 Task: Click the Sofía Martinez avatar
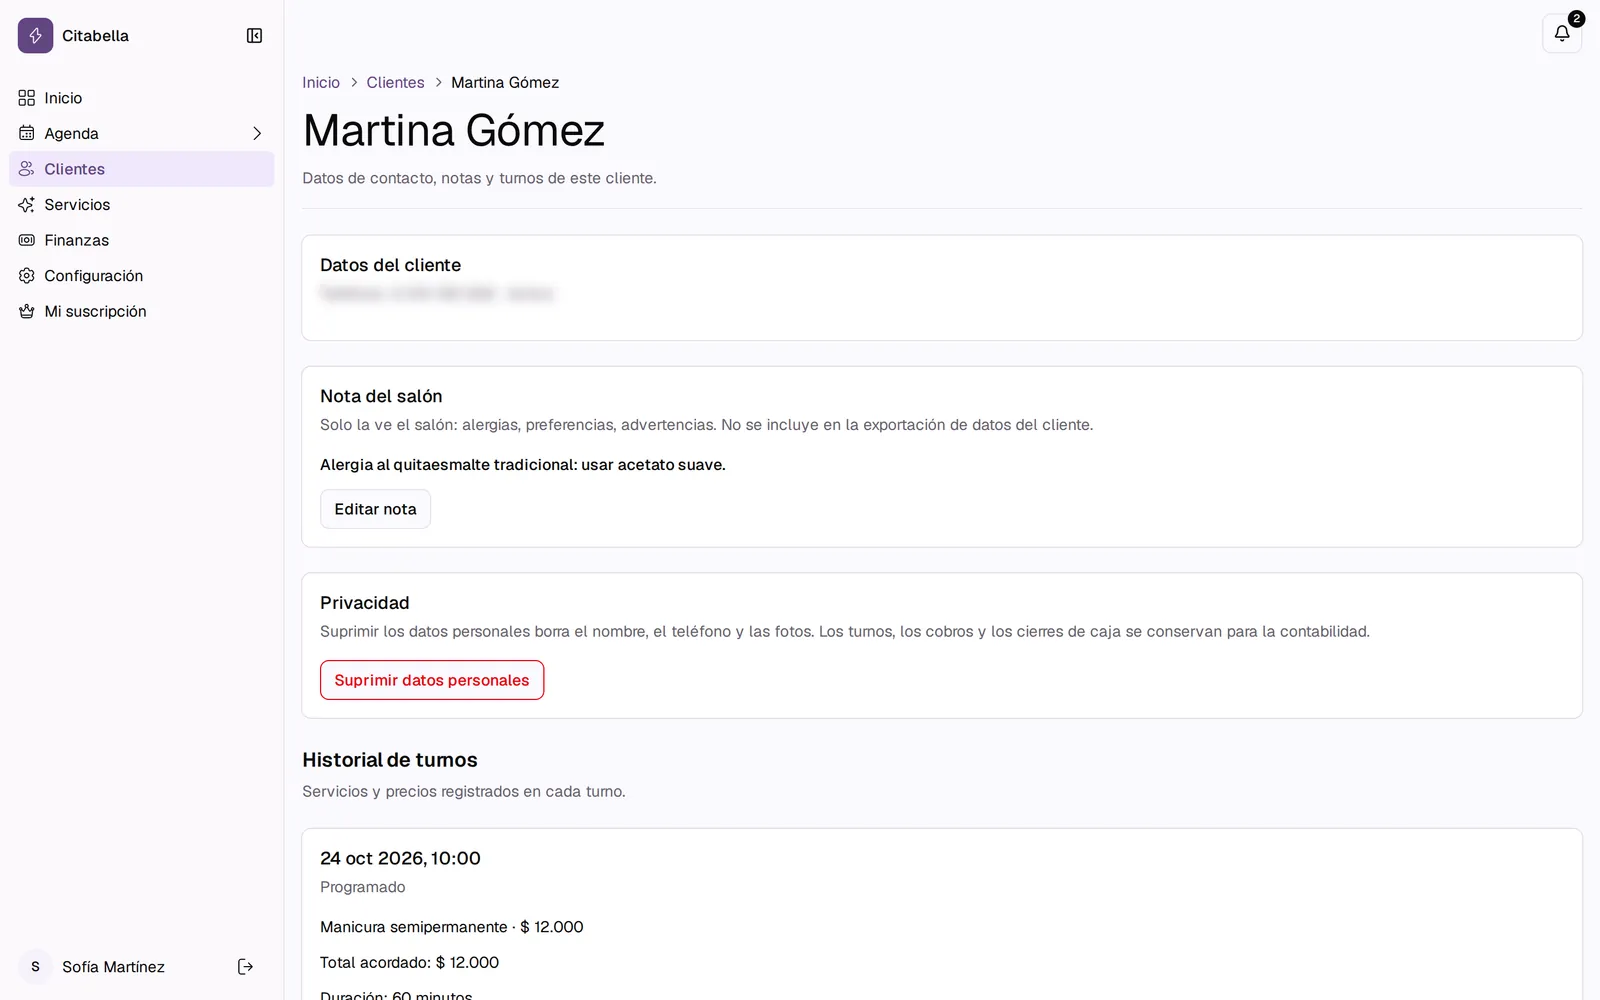click(x=36, y=966)
